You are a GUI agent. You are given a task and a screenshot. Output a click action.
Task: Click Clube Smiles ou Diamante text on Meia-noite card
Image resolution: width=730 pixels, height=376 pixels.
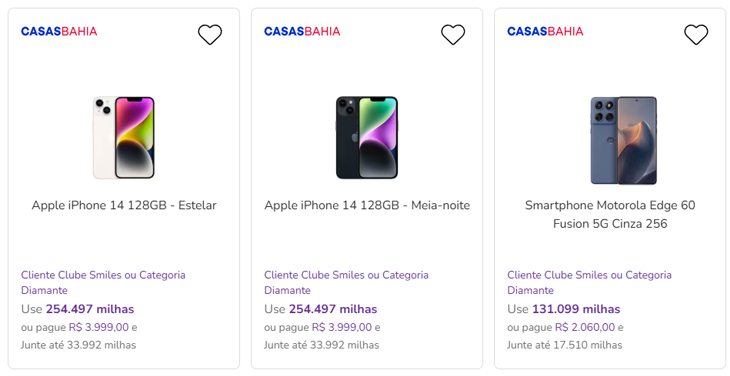[x=346, y=282]
